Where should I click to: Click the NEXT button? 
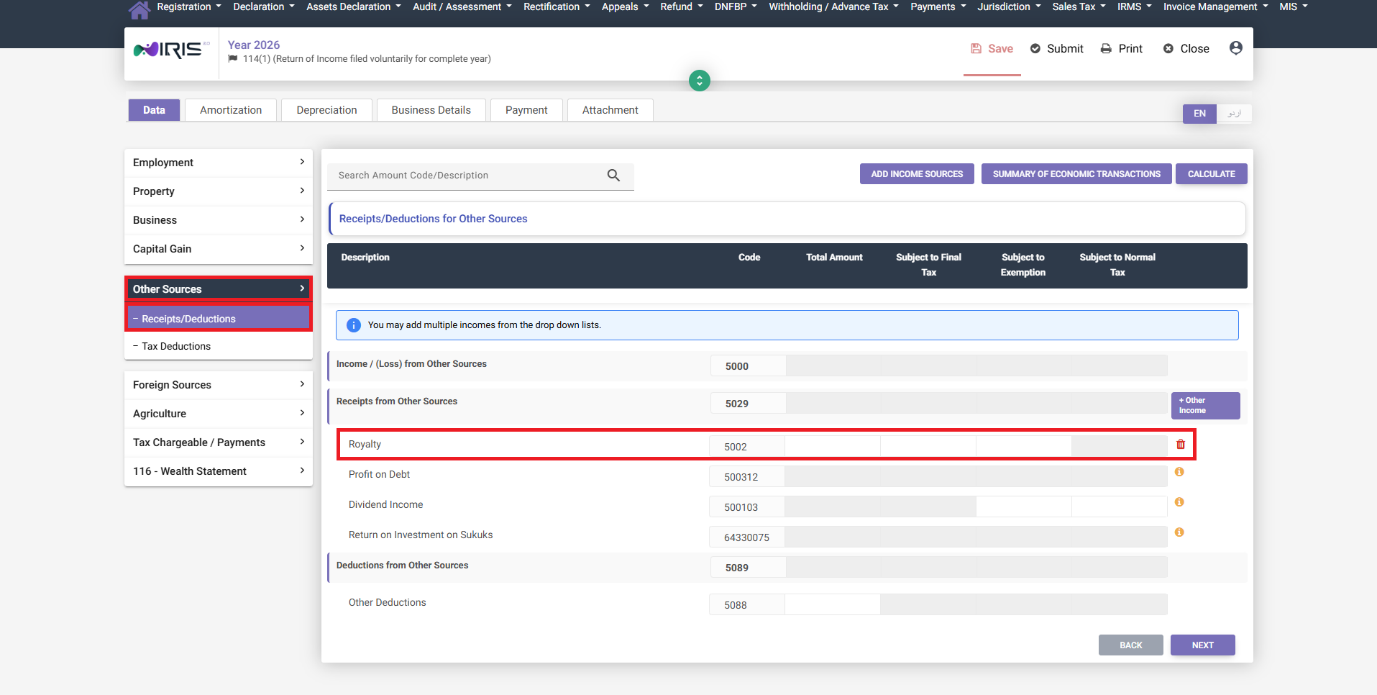click(x=1203, y=645)
